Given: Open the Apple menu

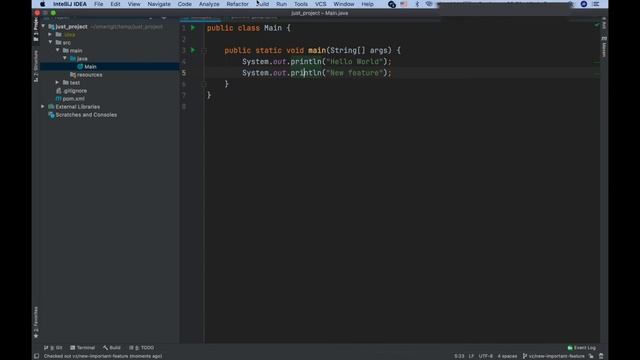Looking at the screenshot, I should click(42, 4).
